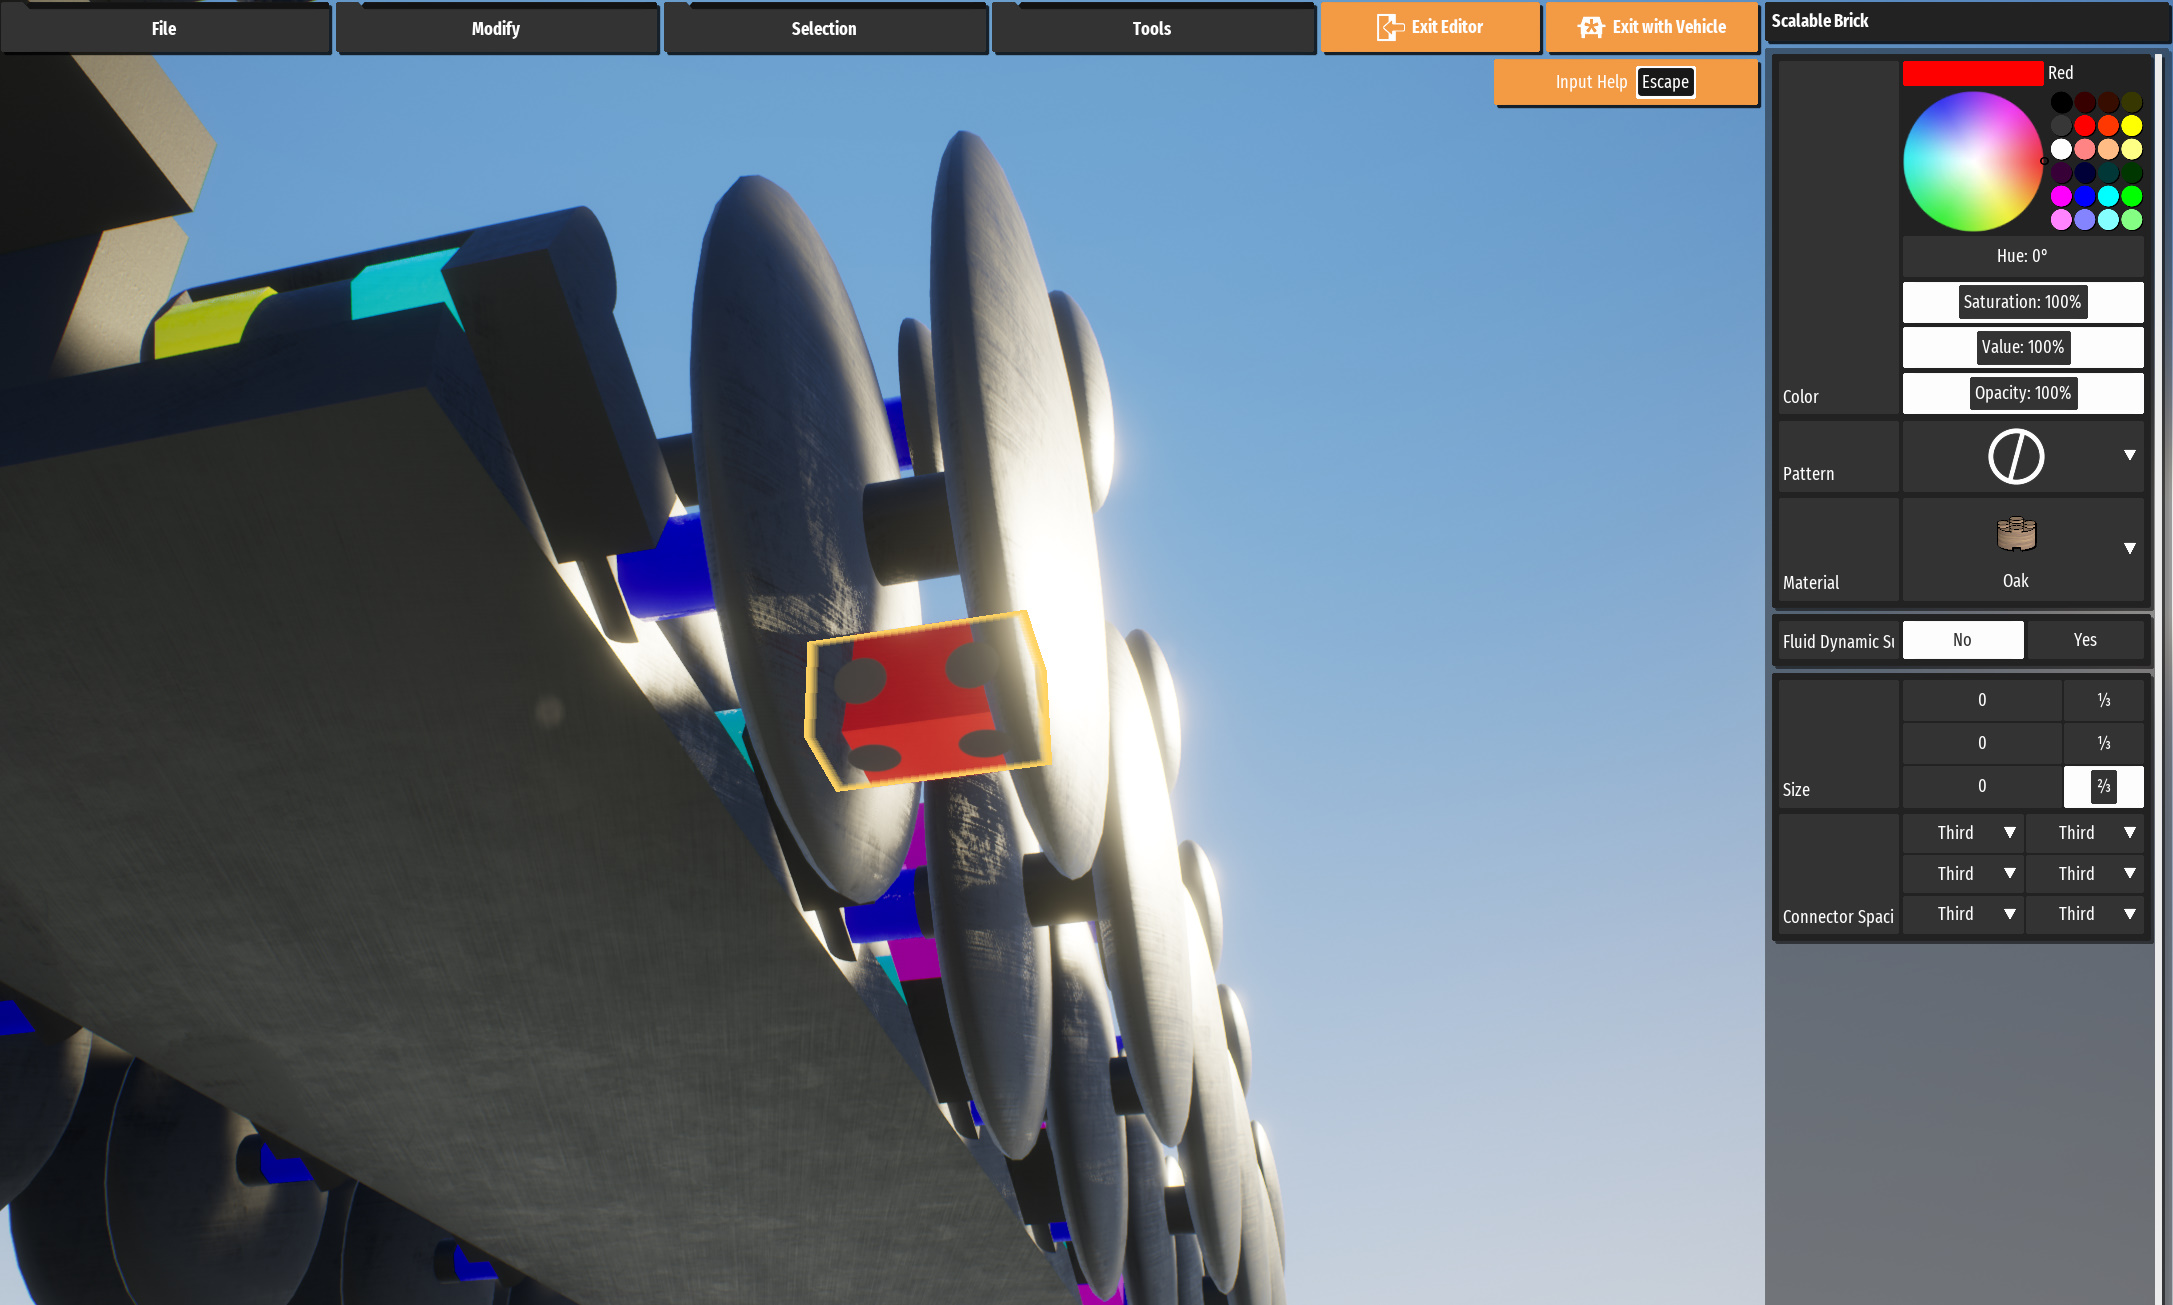2173x1305 pixels.
Task: Open the File menu
Action: click(164, 28)
